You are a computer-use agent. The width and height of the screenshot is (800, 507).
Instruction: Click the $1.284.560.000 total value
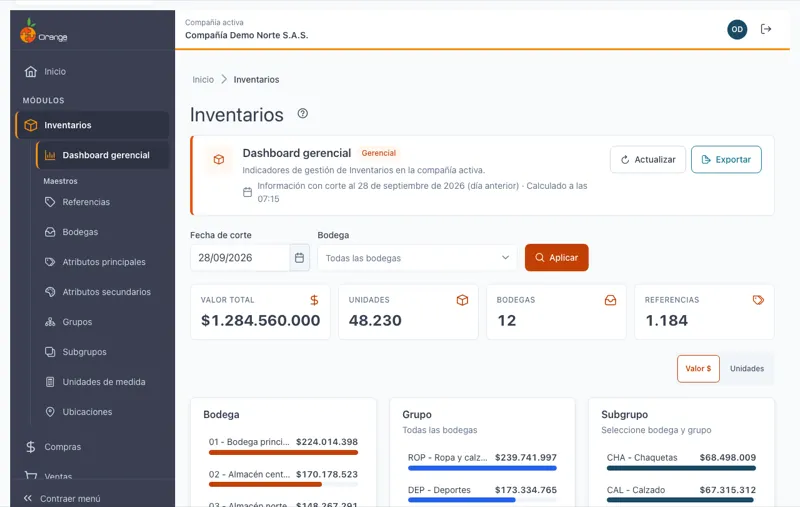pyautogui.click(x=261, y=320)
